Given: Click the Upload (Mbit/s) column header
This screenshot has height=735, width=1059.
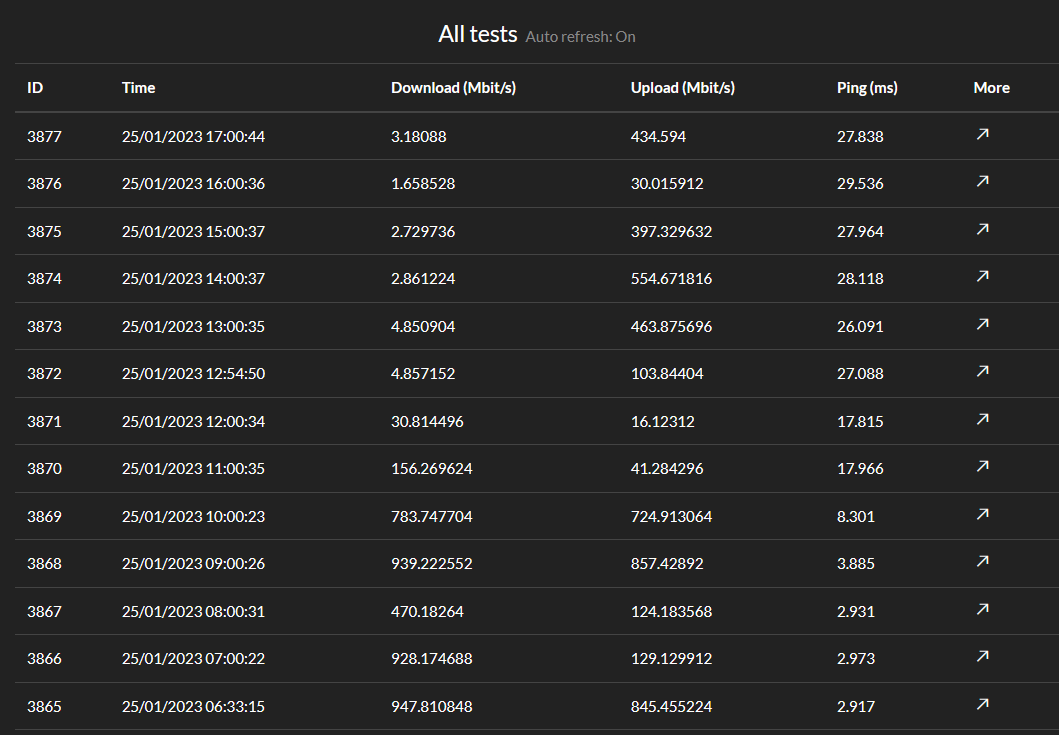Looking at the screenshot, I should tap(682, 88).
